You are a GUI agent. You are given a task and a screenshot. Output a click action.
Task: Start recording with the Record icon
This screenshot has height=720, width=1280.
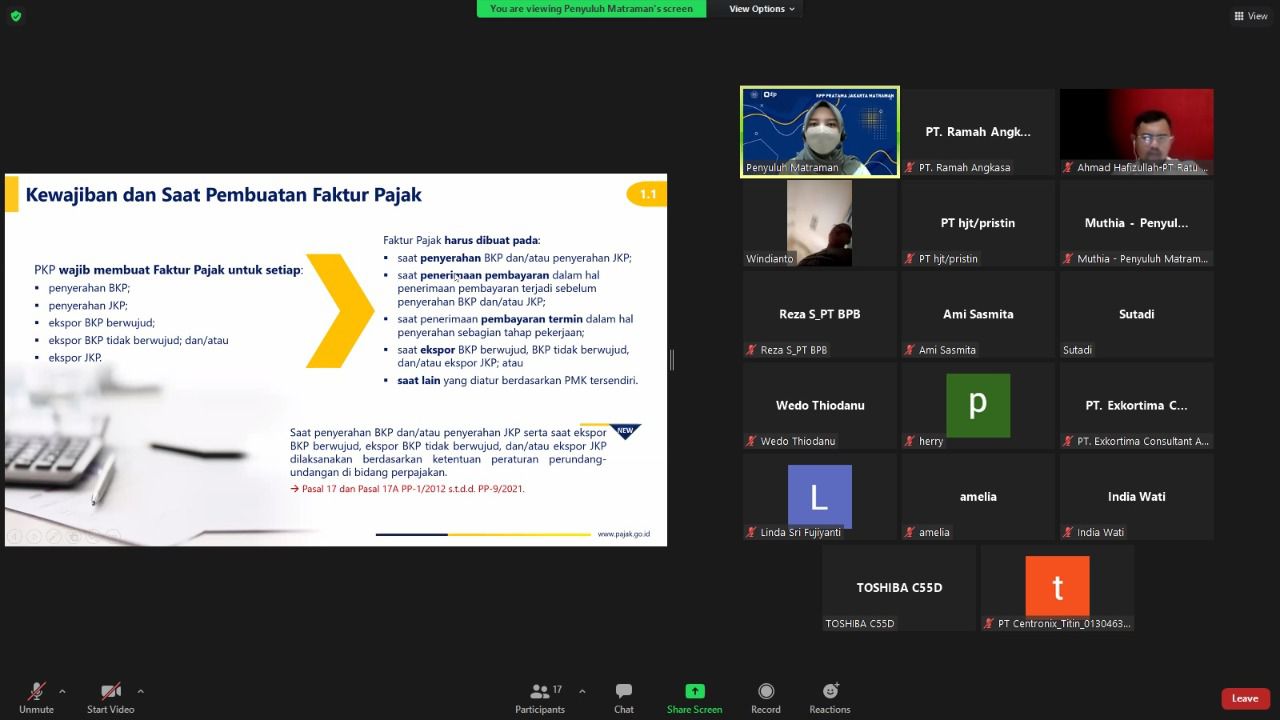pos(766,691)
